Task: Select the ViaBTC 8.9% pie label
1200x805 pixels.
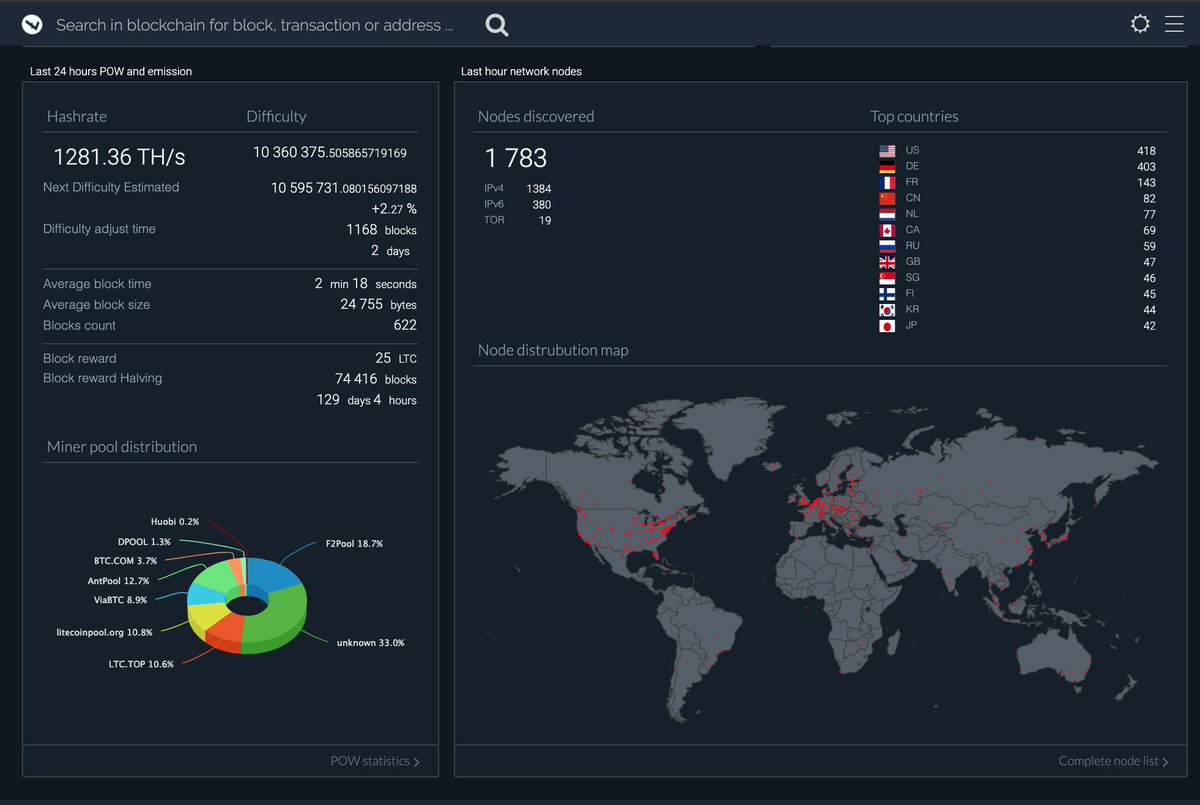Action: [121, 600]
